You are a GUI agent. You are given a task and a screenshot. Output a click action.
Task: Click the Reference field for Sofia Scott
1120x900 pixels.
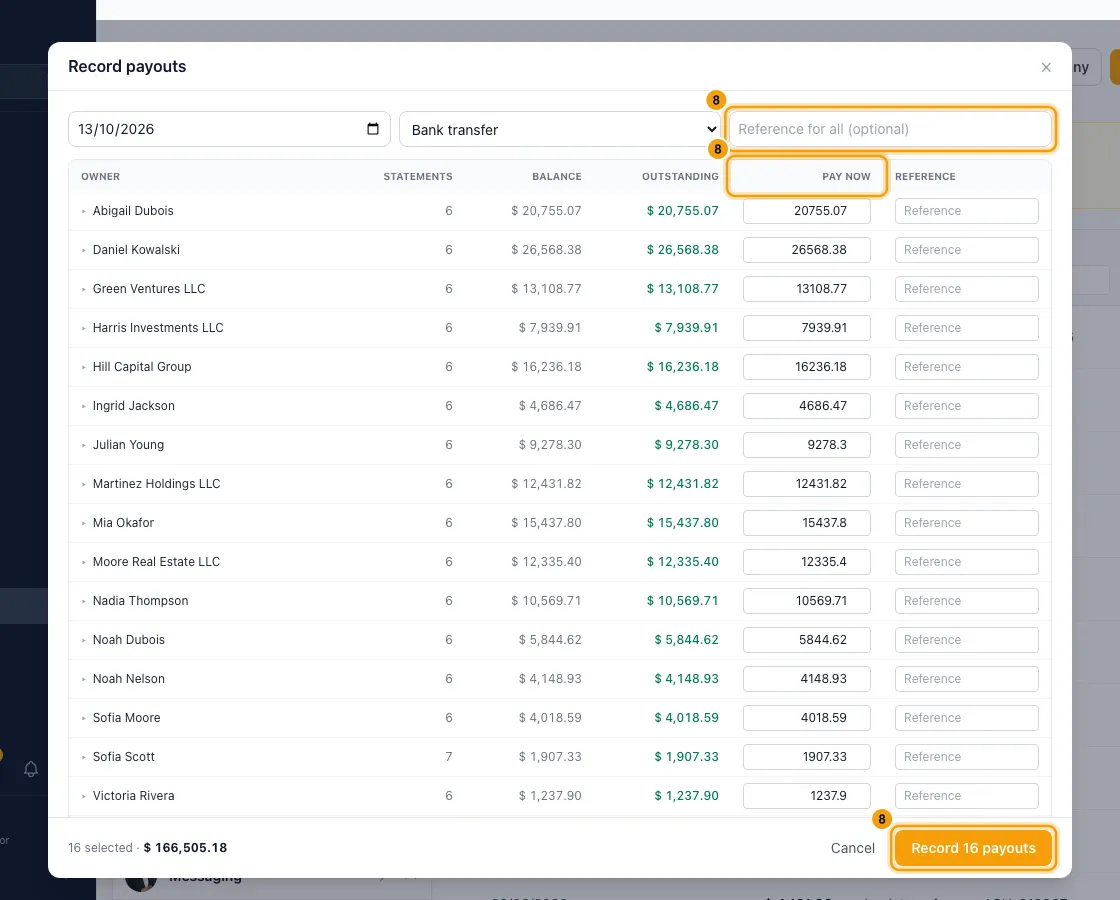966,756
